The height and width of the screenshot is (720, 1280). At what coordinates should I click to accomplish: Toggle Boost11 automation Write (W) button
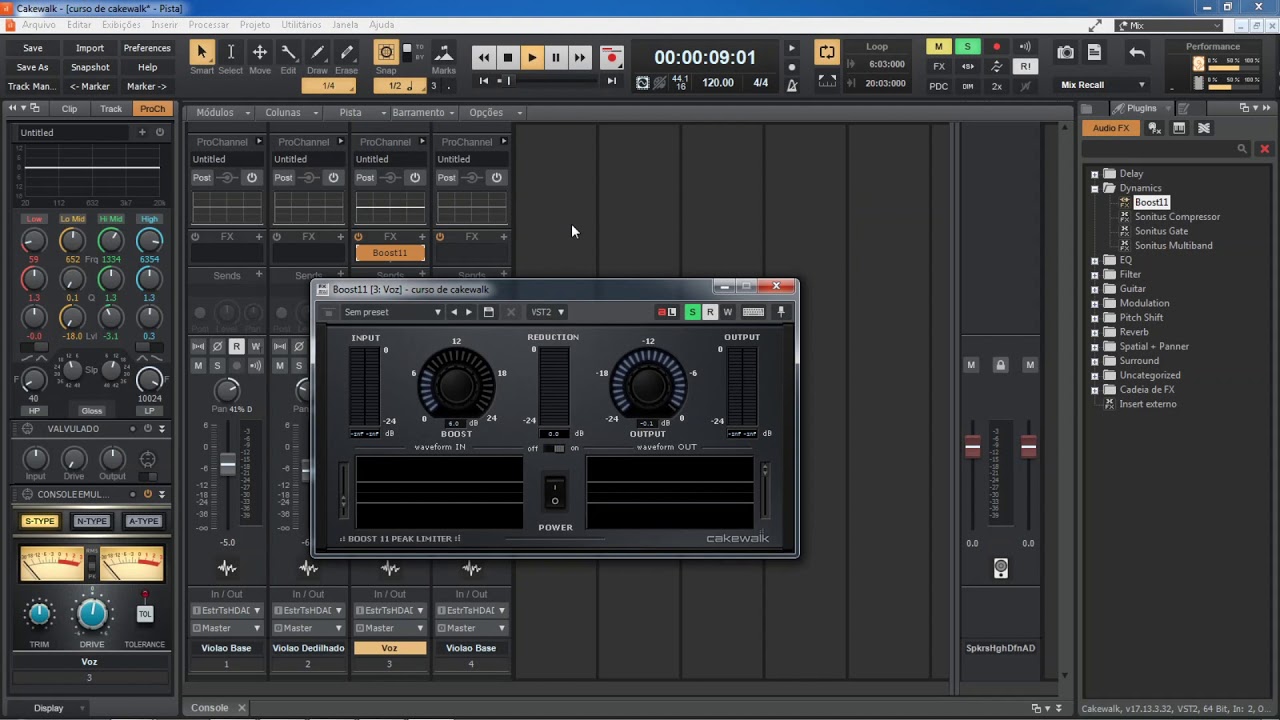click(728, 312)
